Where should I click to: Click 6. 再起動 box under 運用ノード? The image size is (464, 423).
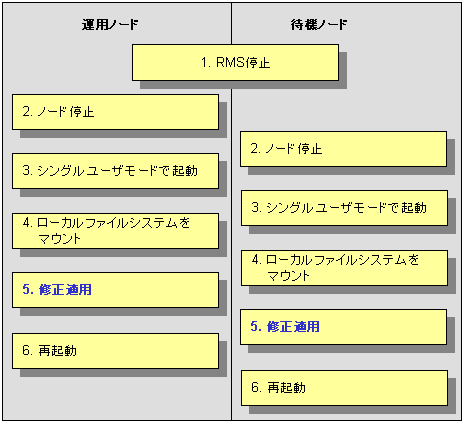point(115,351)
